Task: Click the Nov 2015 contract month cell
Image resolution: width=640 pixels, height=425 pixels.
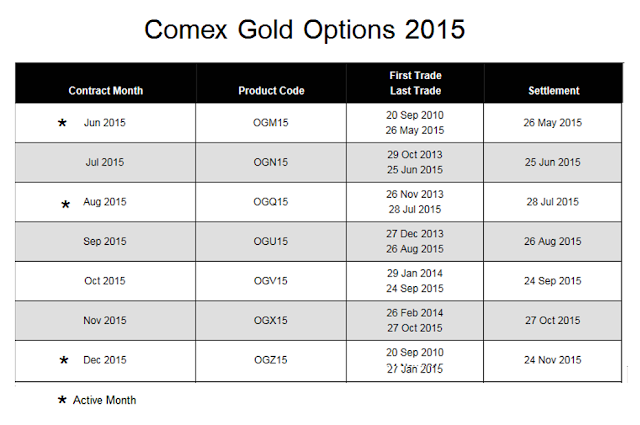Action: [105, 321]
